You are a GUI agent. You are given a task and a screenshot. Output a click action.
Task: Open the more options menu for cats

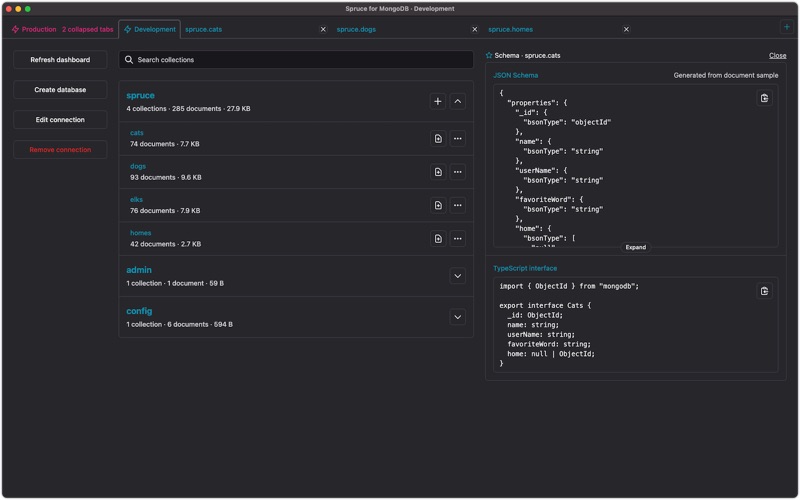[458, 138]
